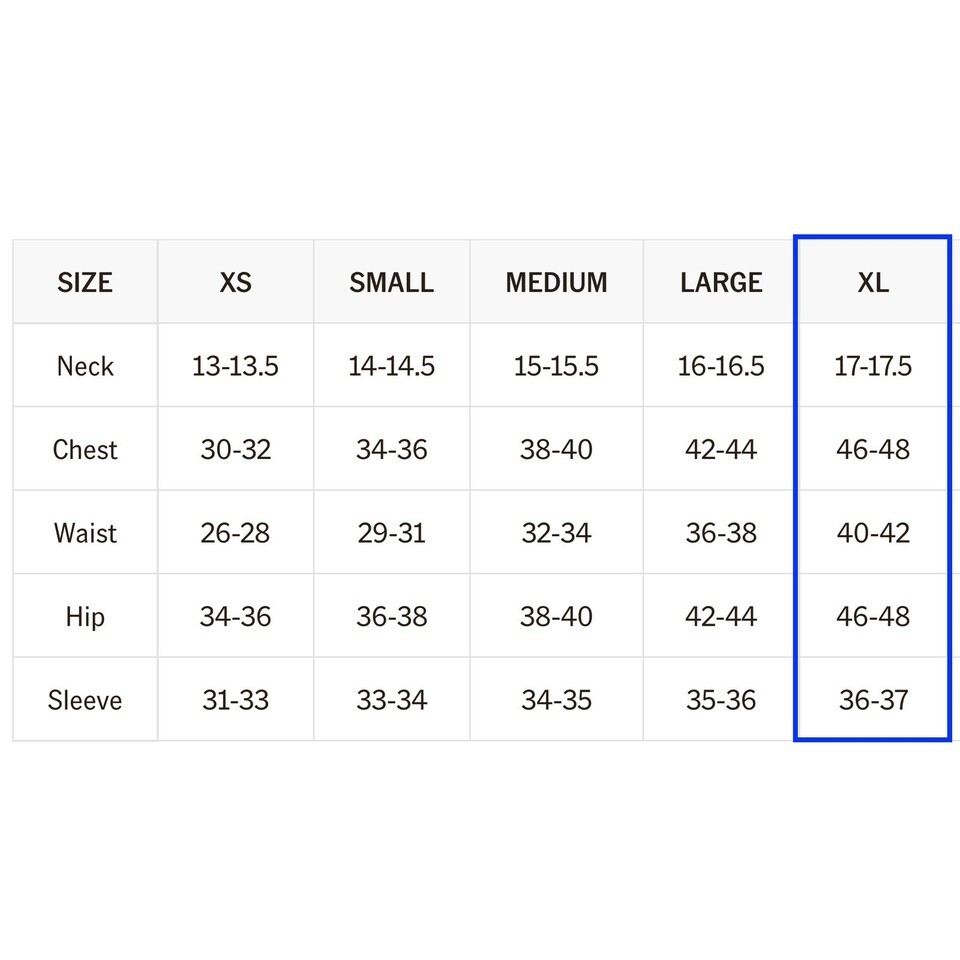Click the XS chest value 30-32
Screen dimensions: 960x960
[x=235, y=450]
